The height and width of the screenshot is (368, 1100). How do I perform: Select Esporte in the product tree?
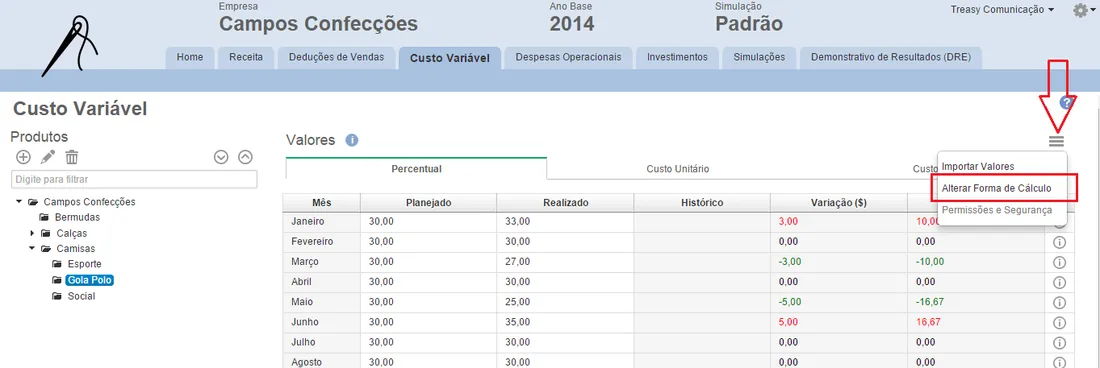click(84, 264)
